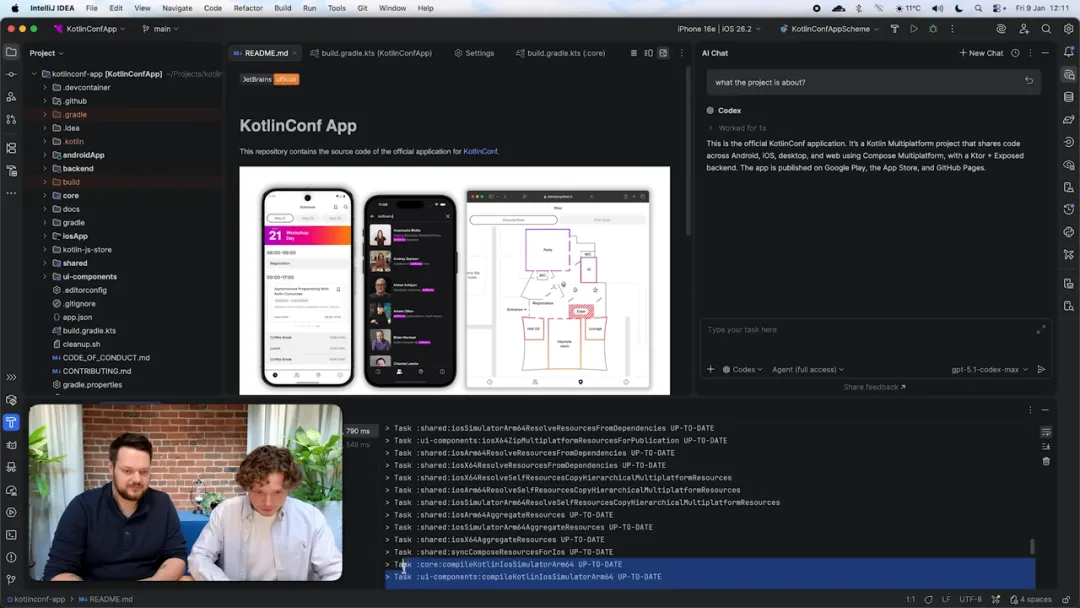Switch README to editor and preview view
The height and width of the screenshot is (608, 1080).
(x=648, y=53)
